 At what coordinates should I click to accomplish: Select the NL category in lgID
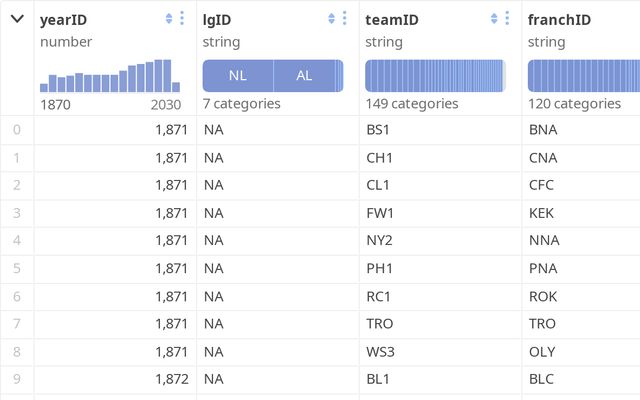click(x=238, y=76)
